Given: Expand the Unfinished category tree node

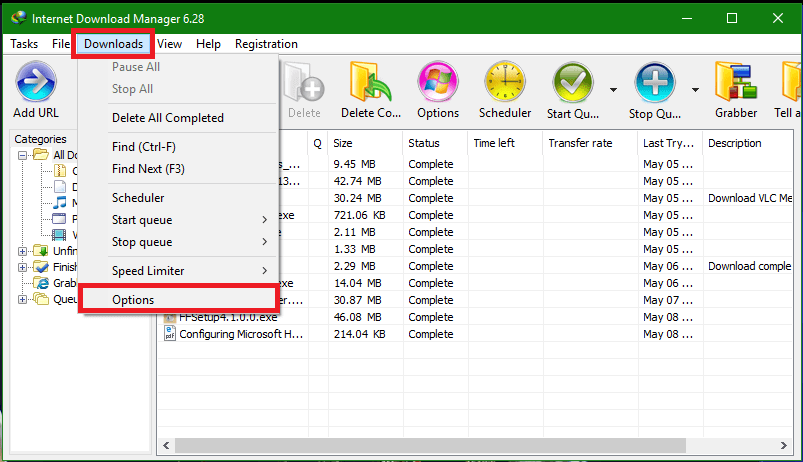Looking at the screenshot, I should (22, 251).
